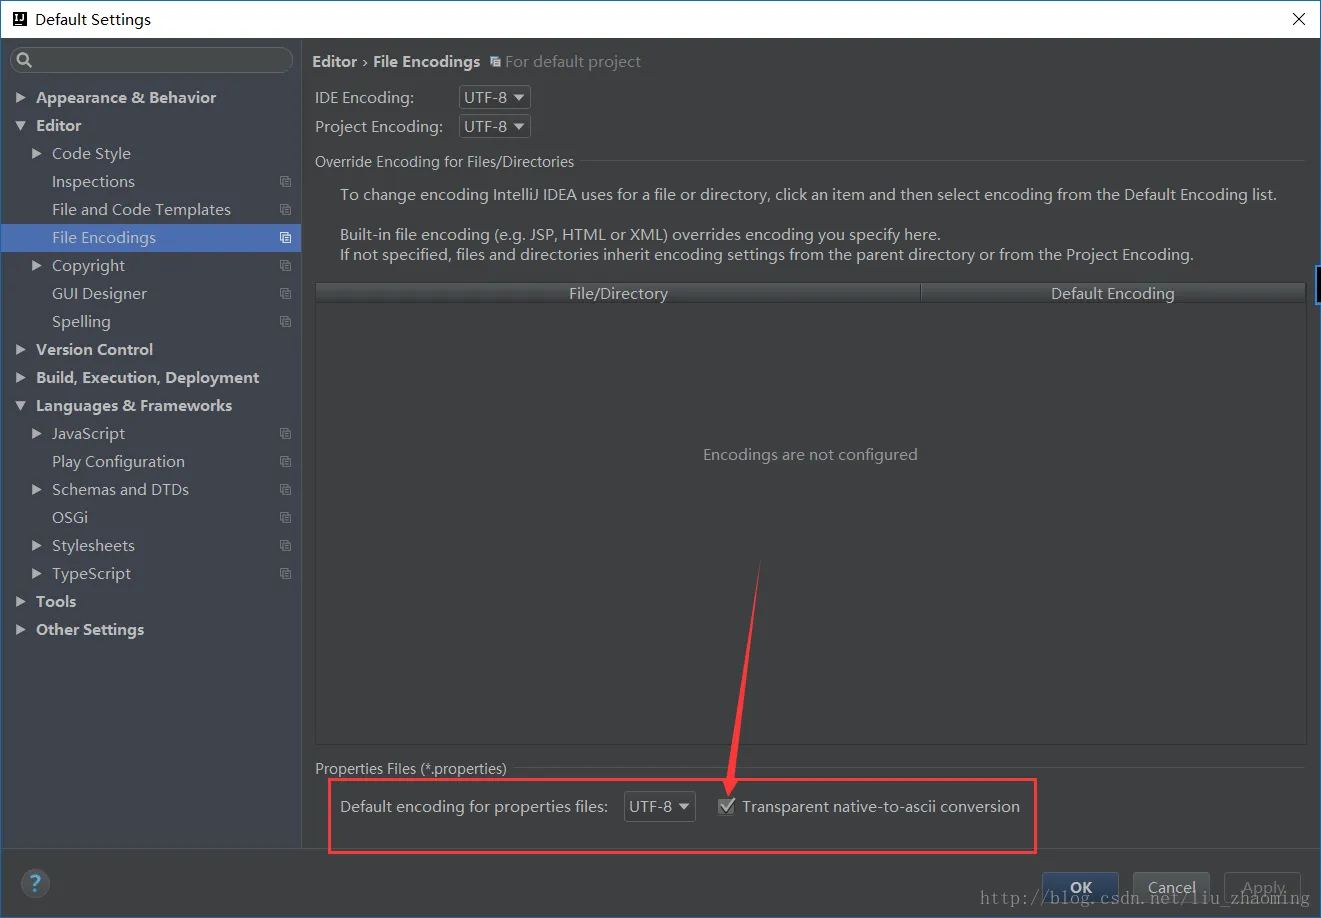Screen dimensions: 1321x918
Task: Open the Copyright settings page
Action: point(88,266)
